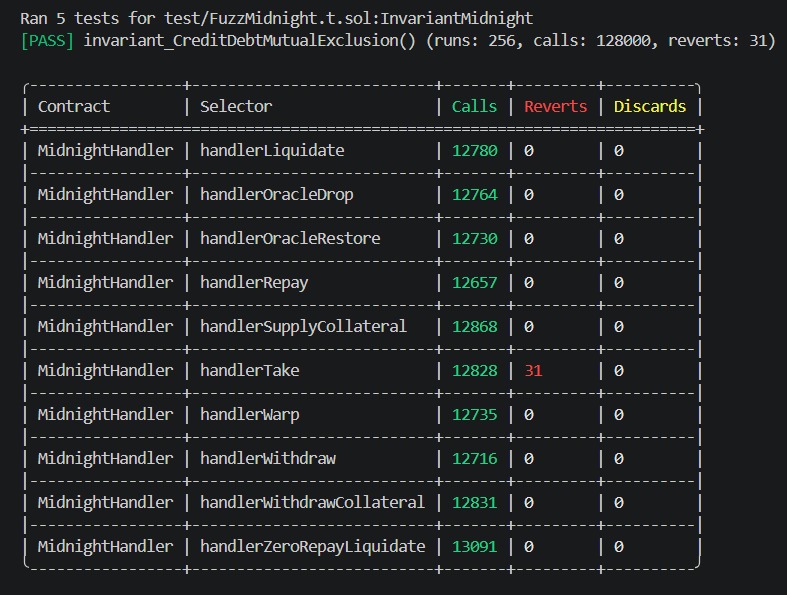Select the handlerWarp selector cell
Image resolution: width=787 pixels, height=595 pixels.
point(249,415)
